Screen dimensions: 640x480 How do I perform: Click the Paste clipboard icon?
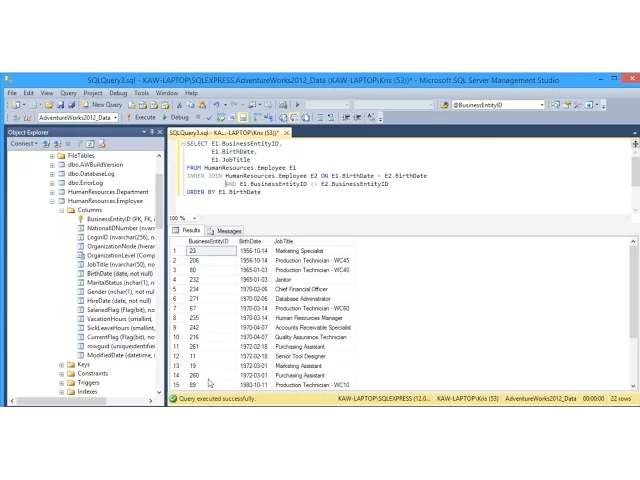click(202, 105)
